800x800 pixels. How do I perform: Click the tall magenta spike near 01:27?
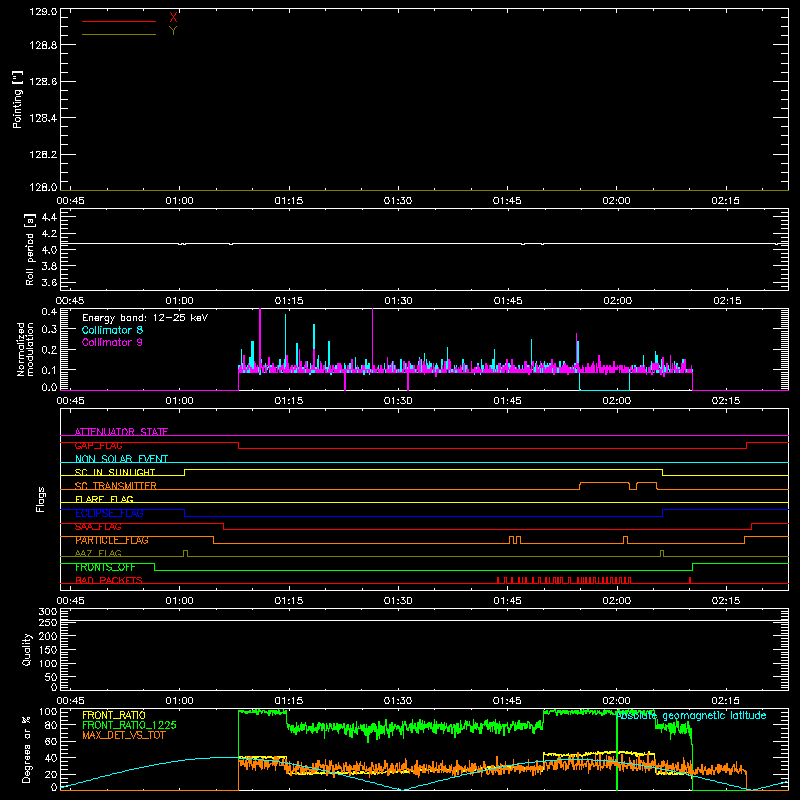click(x=372, y=339)
